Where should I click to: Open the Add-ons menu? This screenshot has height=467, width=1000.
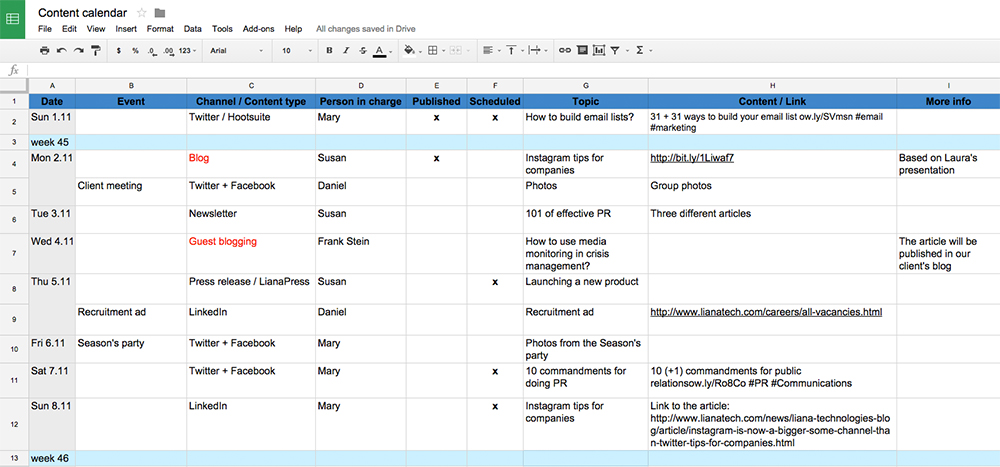click(259, 29)
